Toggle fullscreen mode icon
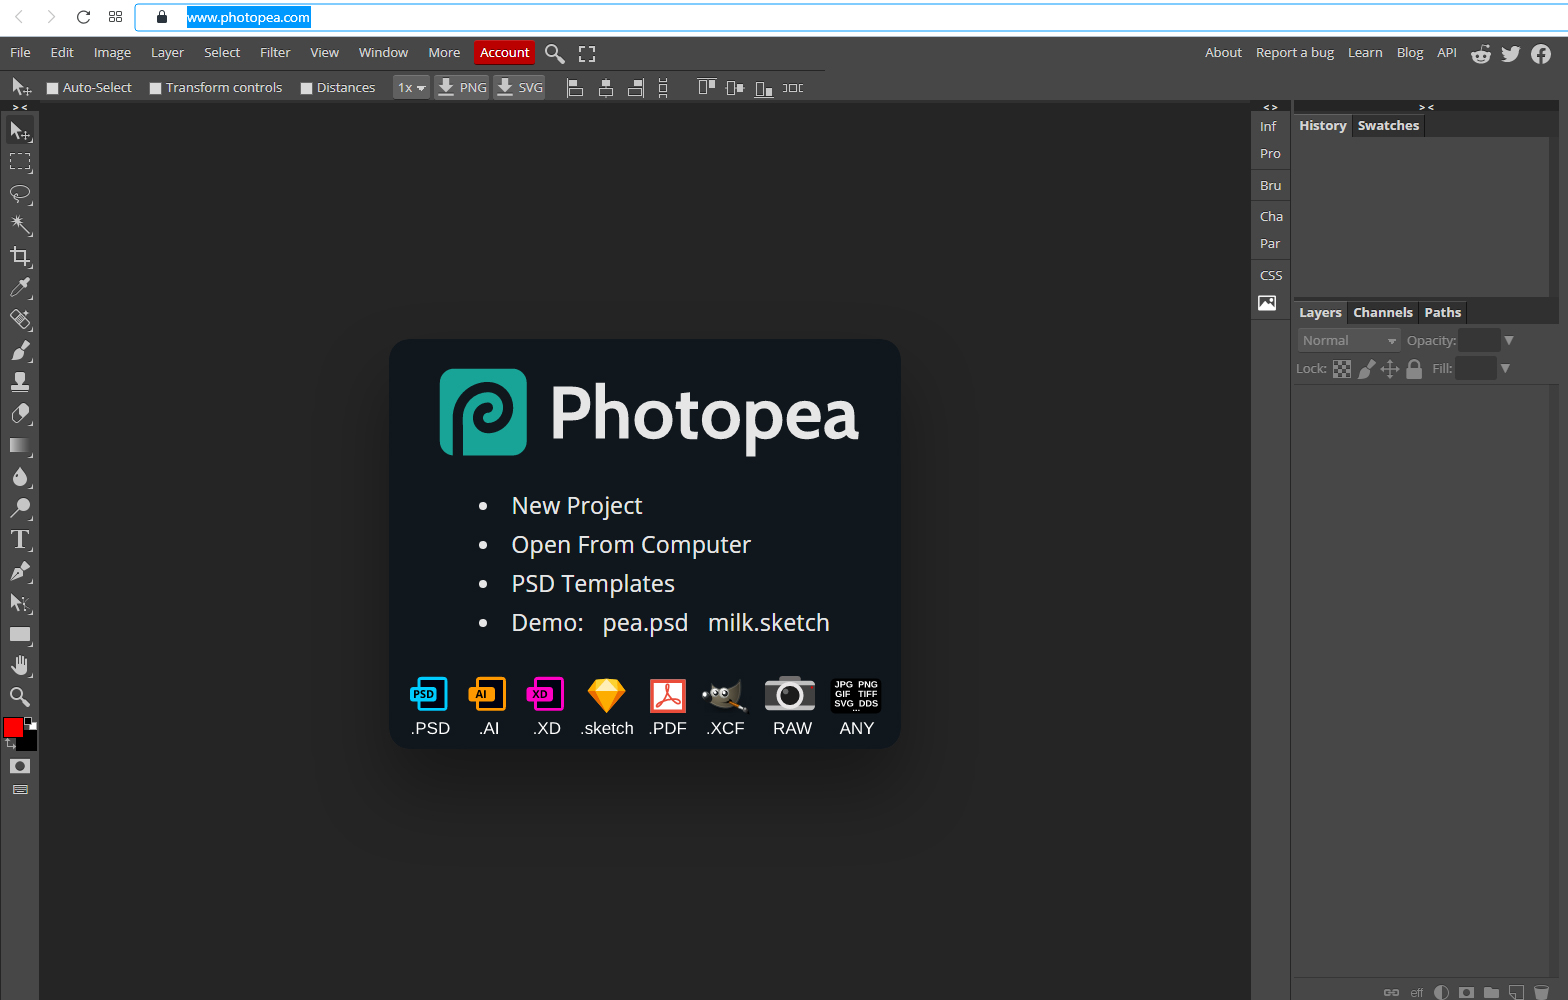The image size is (1568, 1000). click(x=587, y=54)
